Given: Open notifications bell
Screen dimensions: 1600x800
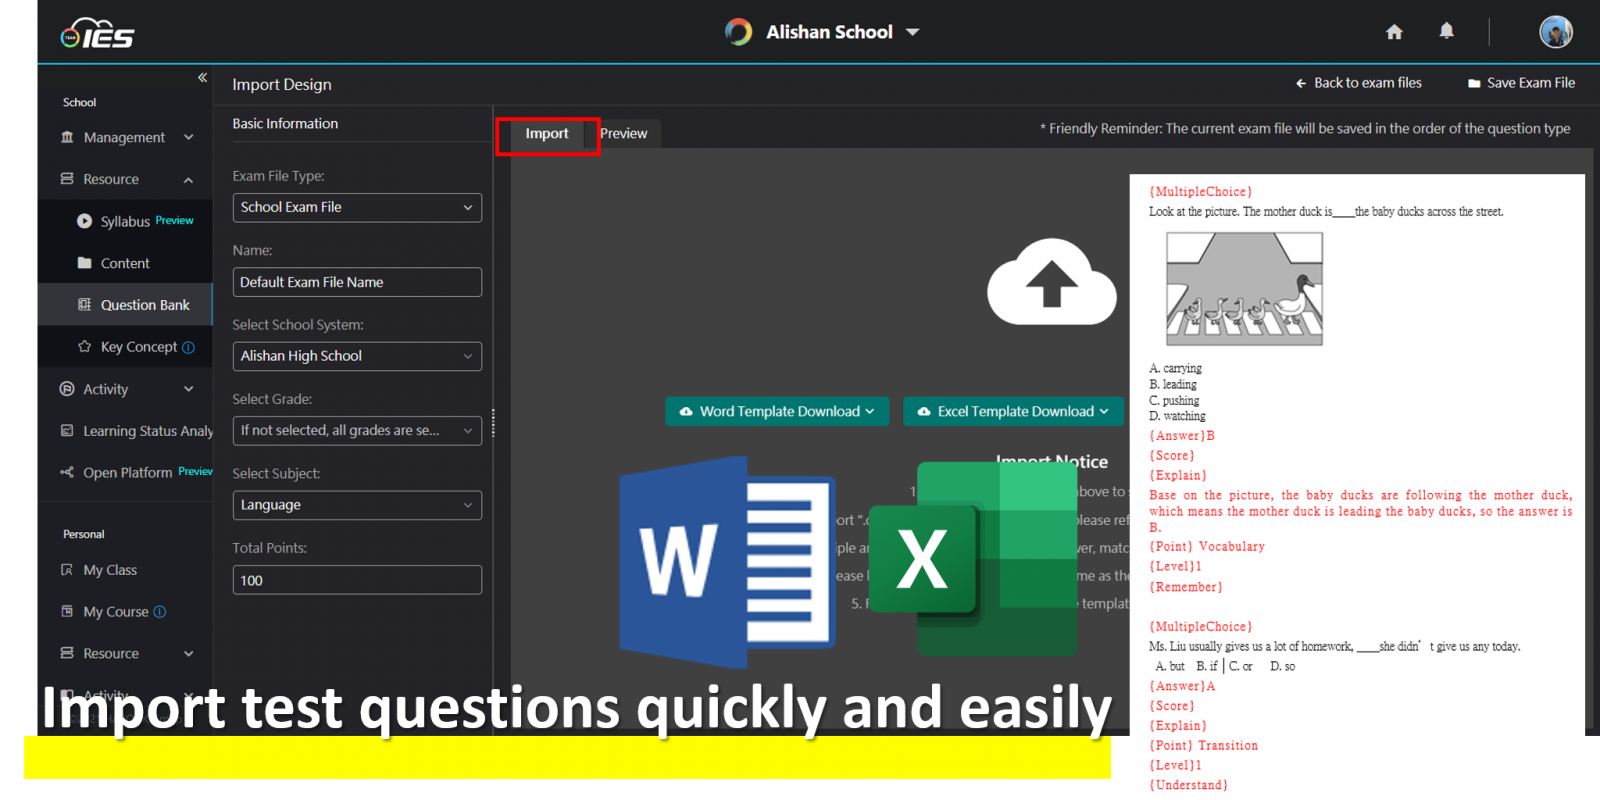Looking at the screenshot, I should point(1446,31).
